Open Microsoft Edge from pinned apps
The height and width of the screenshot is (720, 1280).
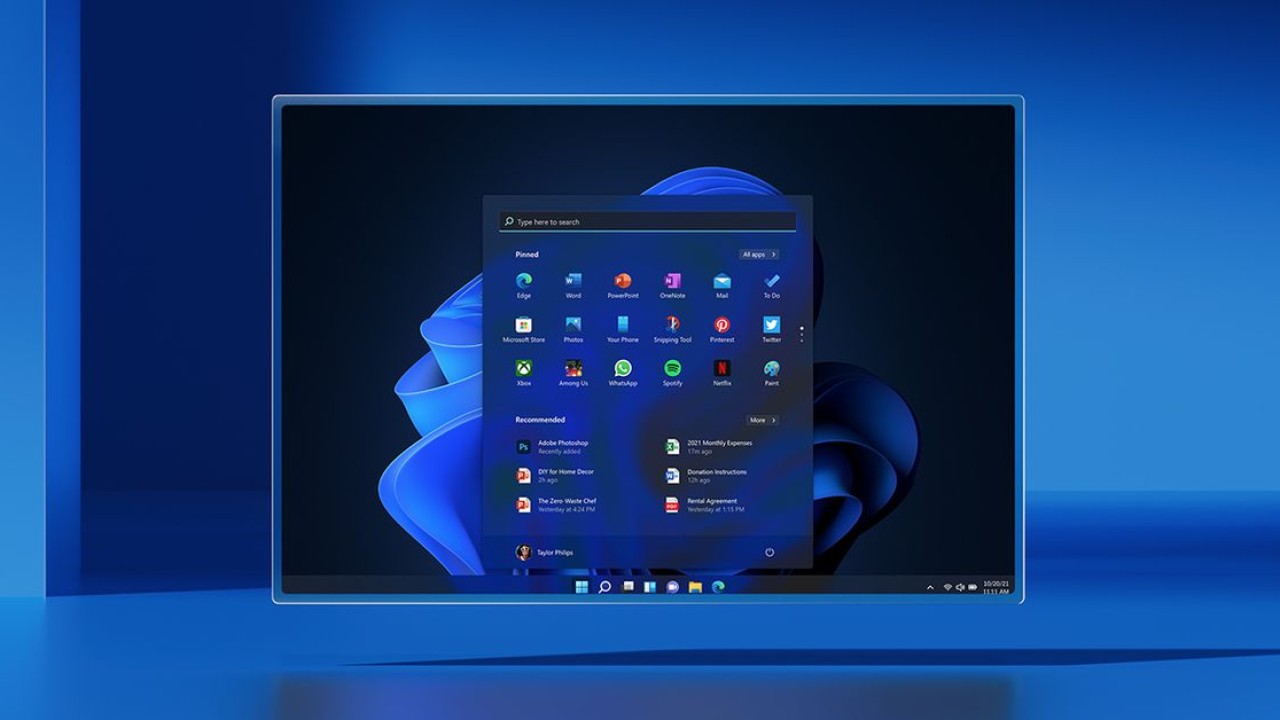523,282
